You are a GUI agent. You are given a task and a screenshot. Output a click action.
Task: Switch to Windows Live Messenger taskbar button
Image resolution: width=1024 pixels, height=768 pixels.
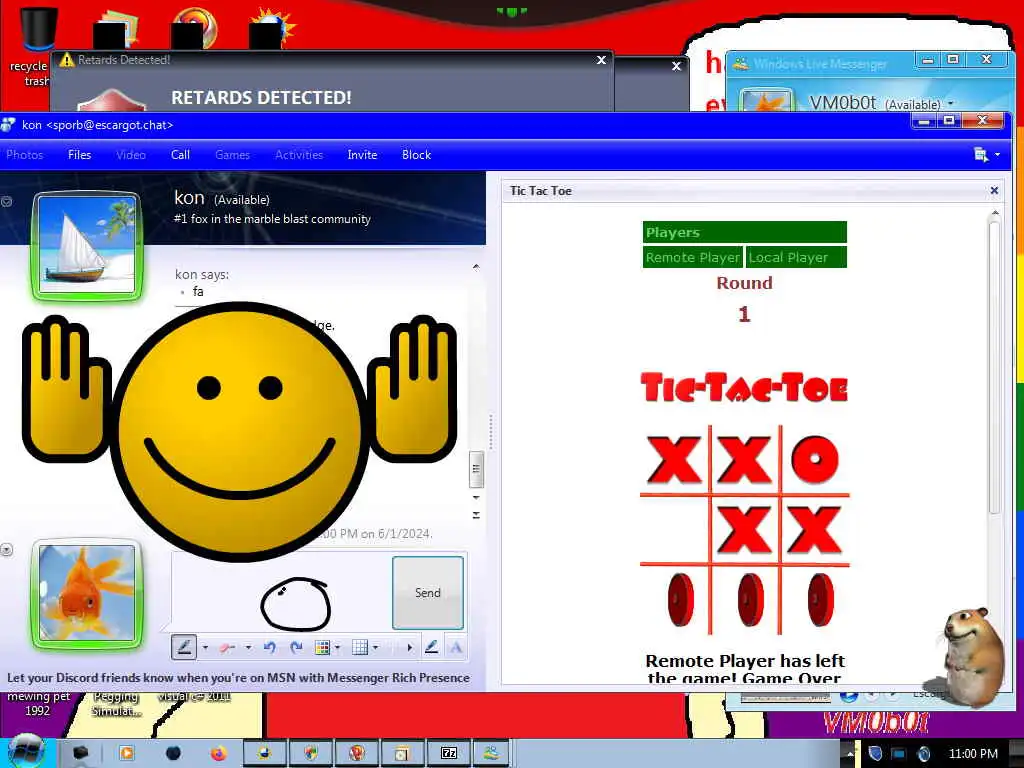(x=491, y=753)
